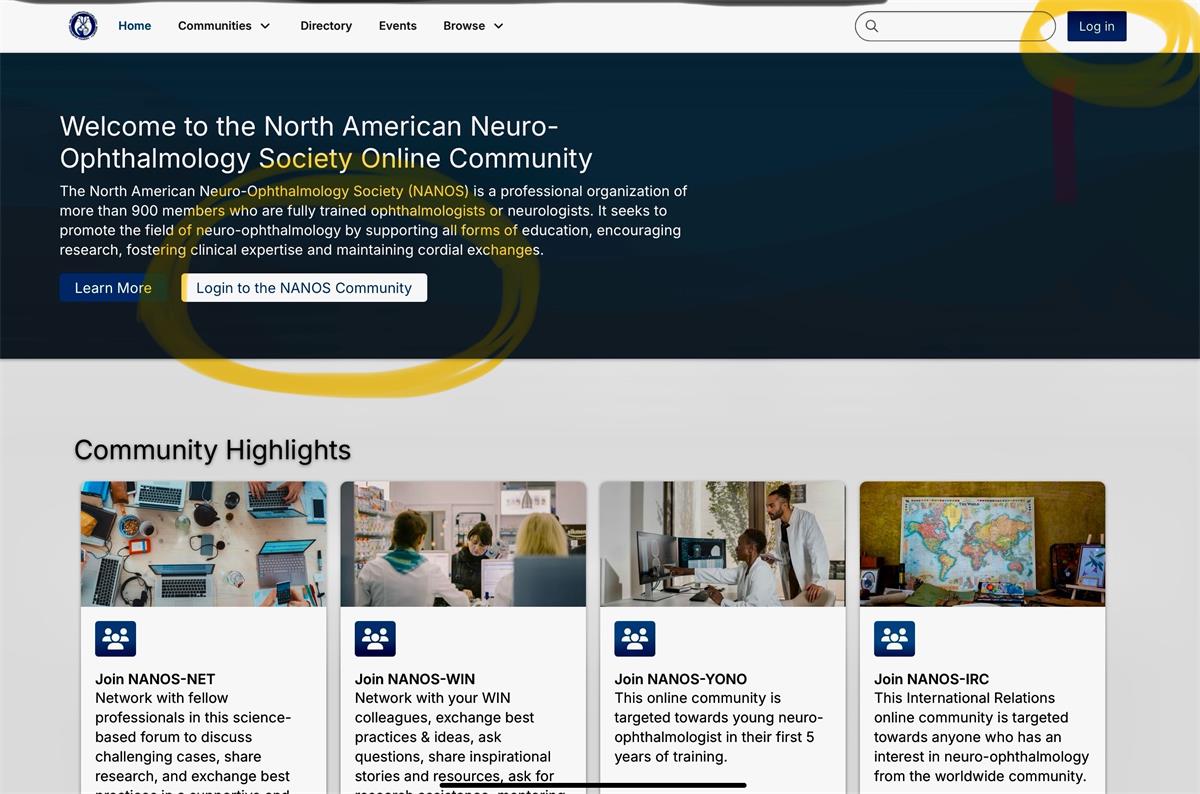Click the NANOS logo in the header
The height and width of the screenshot is (794, 1200).
83,25
